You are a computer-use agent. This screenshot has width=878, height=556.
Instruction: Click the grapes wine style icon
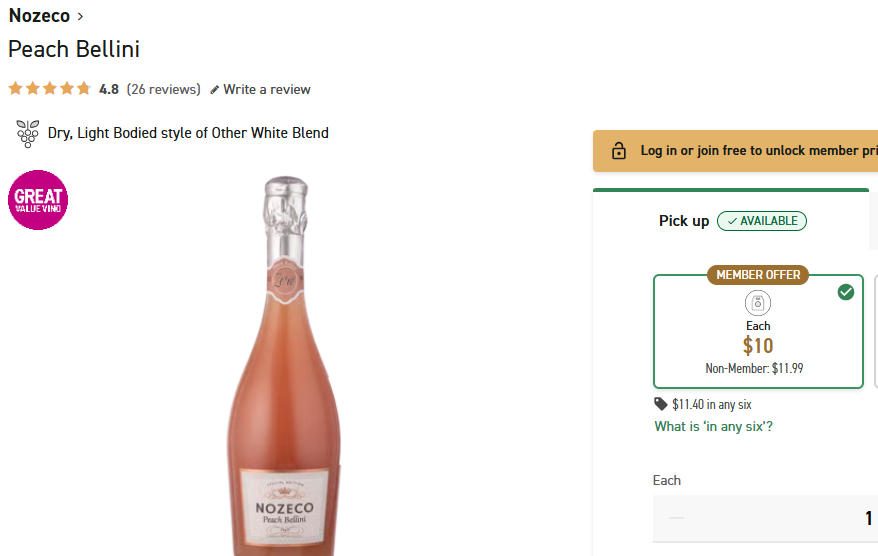(x=27, y=133)
